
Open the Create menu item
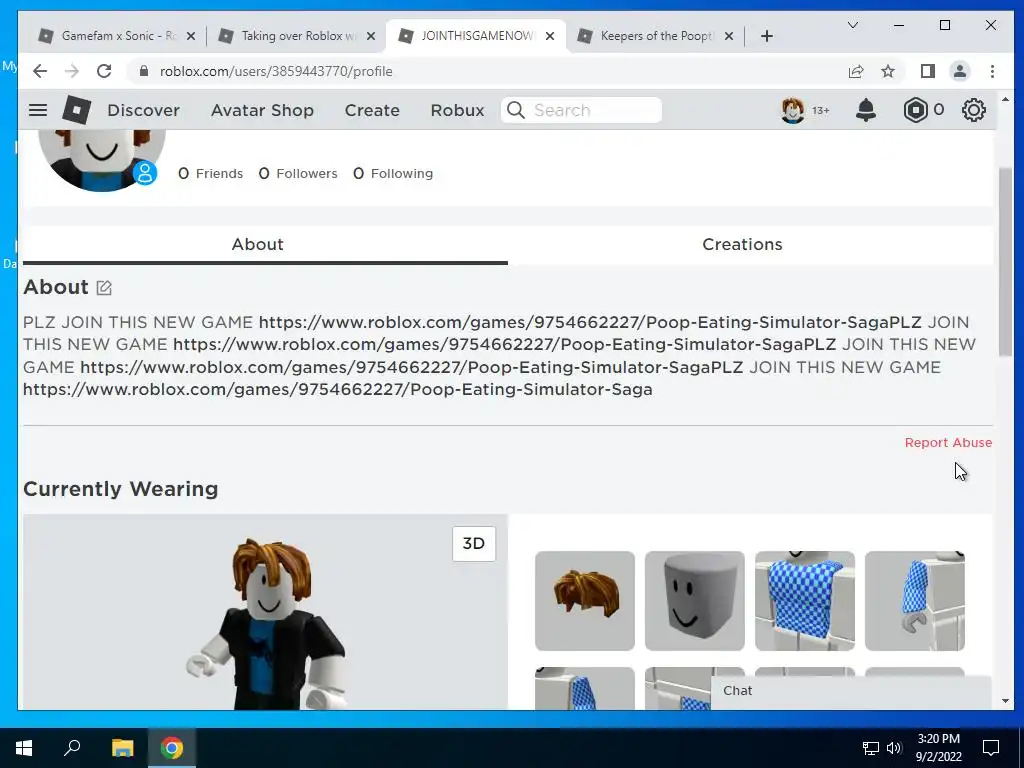[x=372, y=110]
